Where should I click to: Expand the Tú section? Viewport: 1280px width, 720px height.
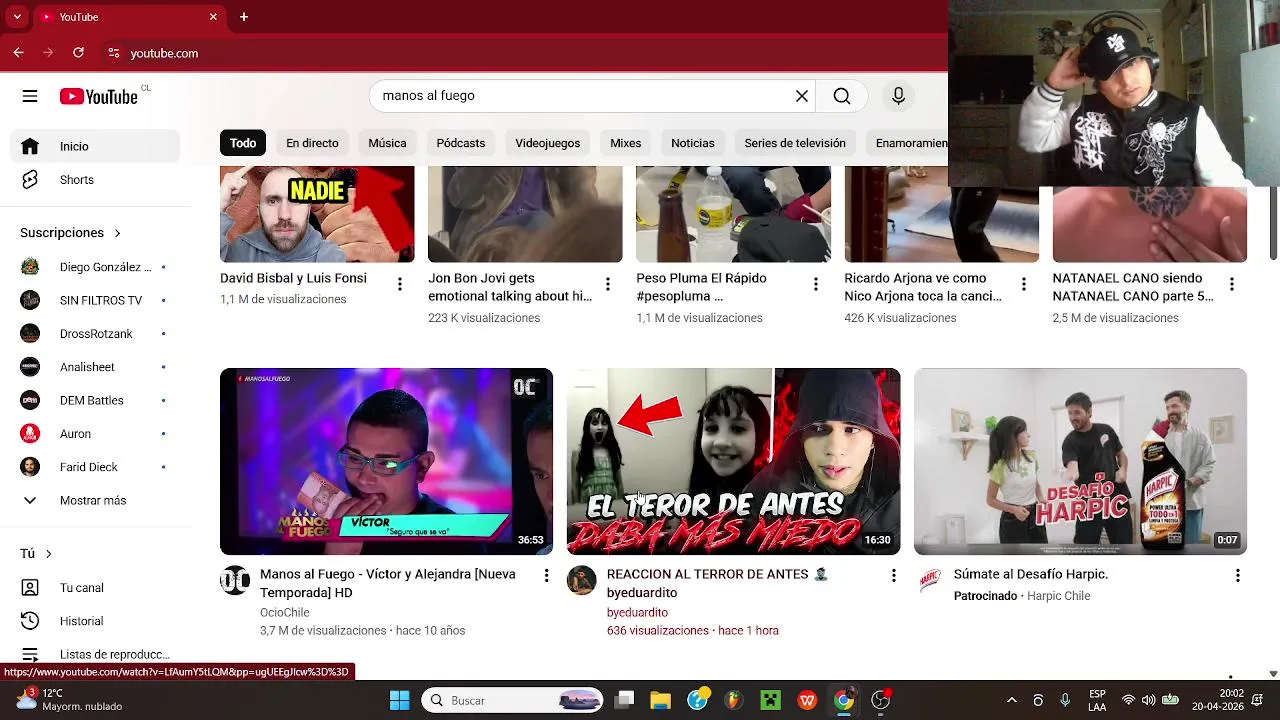click(36, 554)
